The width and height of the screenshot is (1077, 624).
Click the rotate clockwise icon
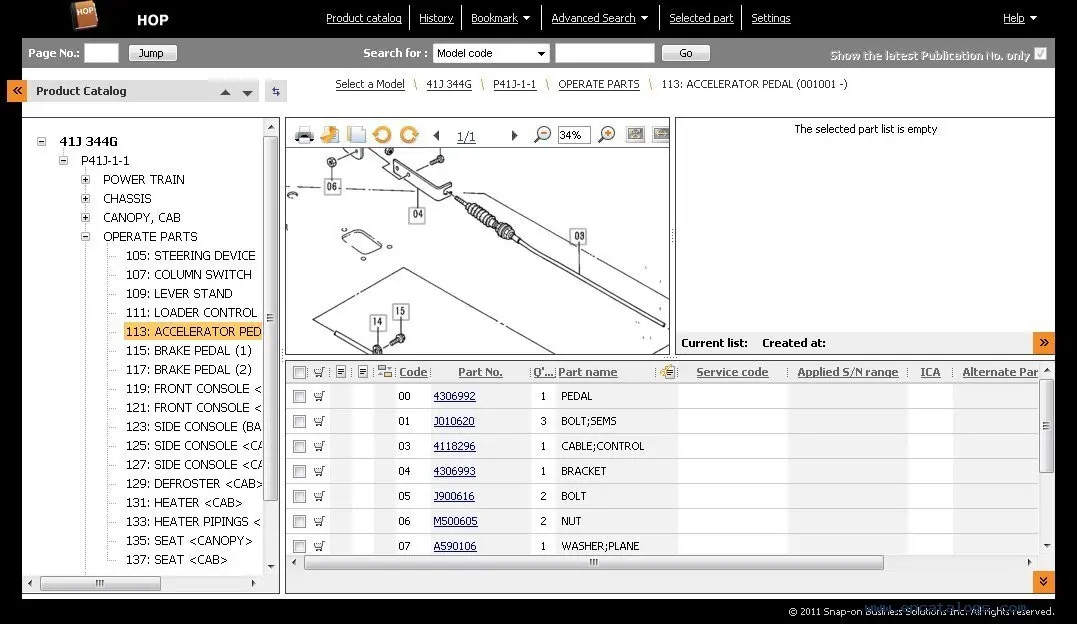coord(409,135)
